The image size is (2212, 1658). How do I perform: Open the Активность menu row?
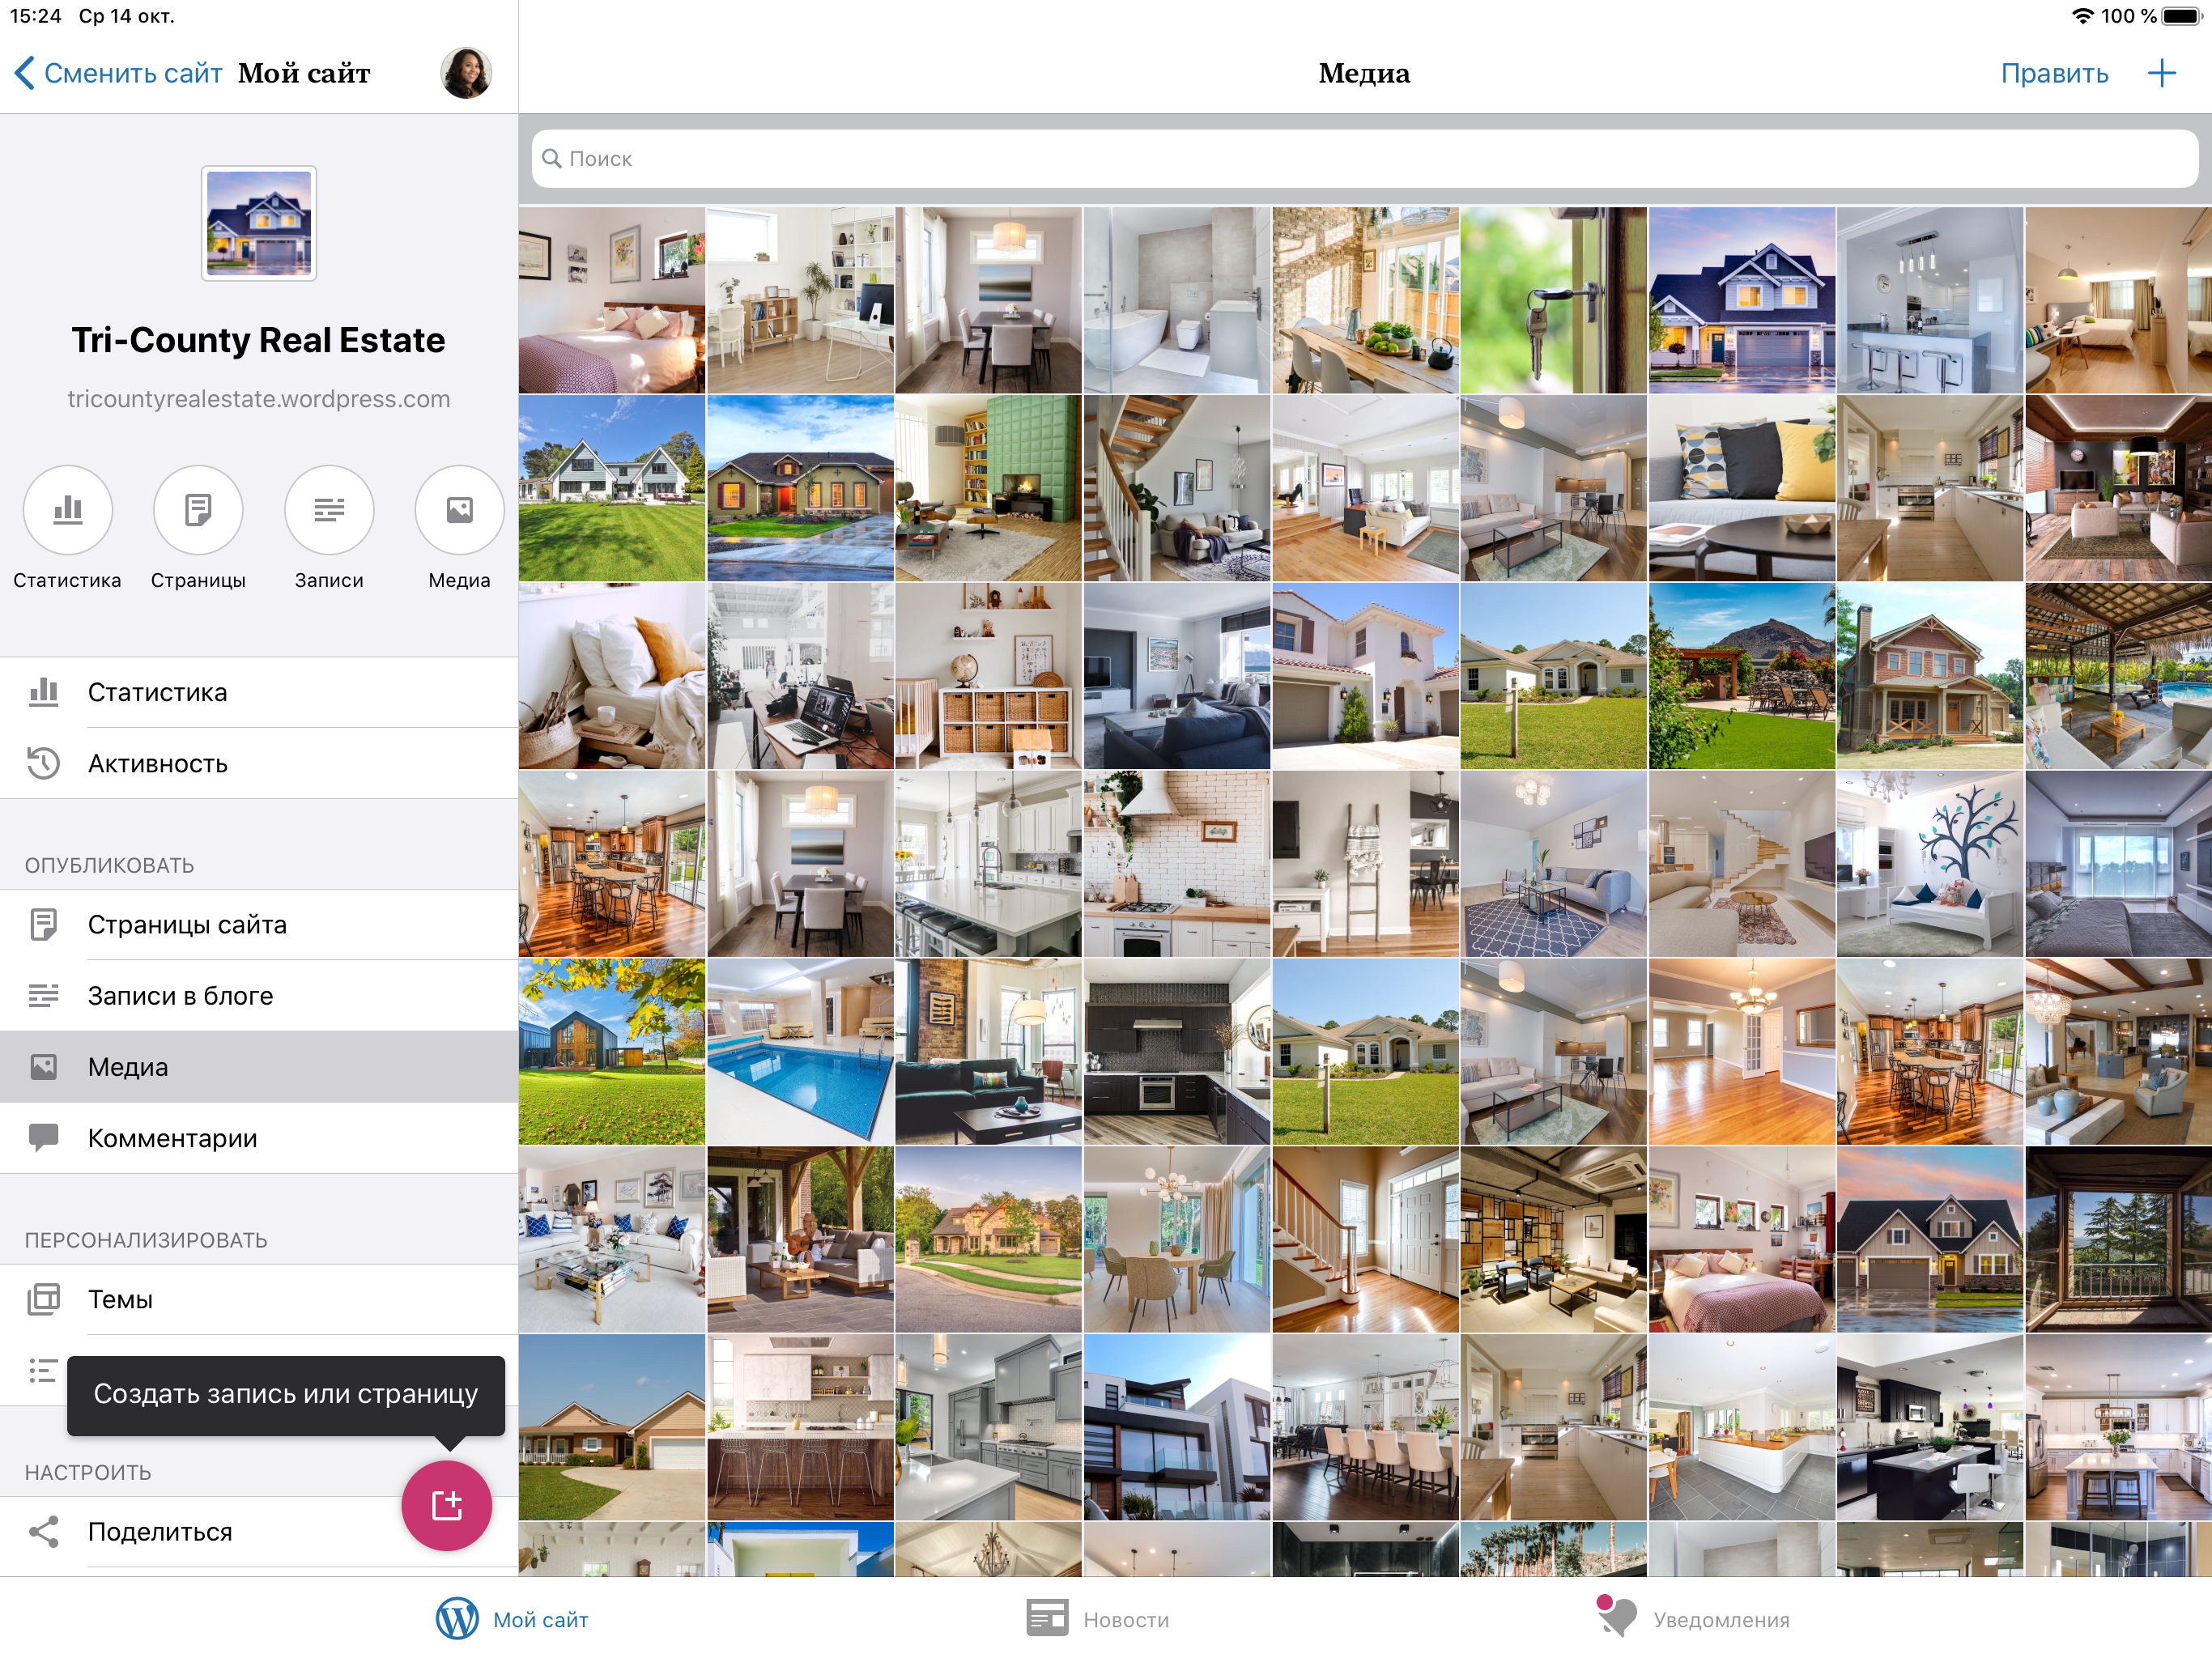coord(259,764)
